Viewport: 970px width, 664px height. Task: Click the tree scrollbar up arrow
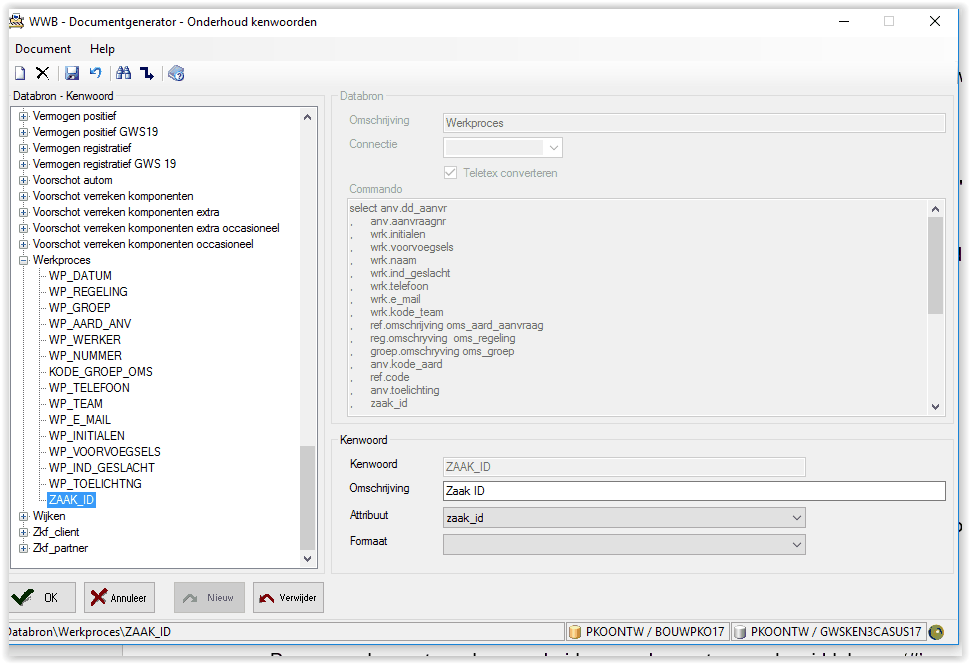(307, 117)
